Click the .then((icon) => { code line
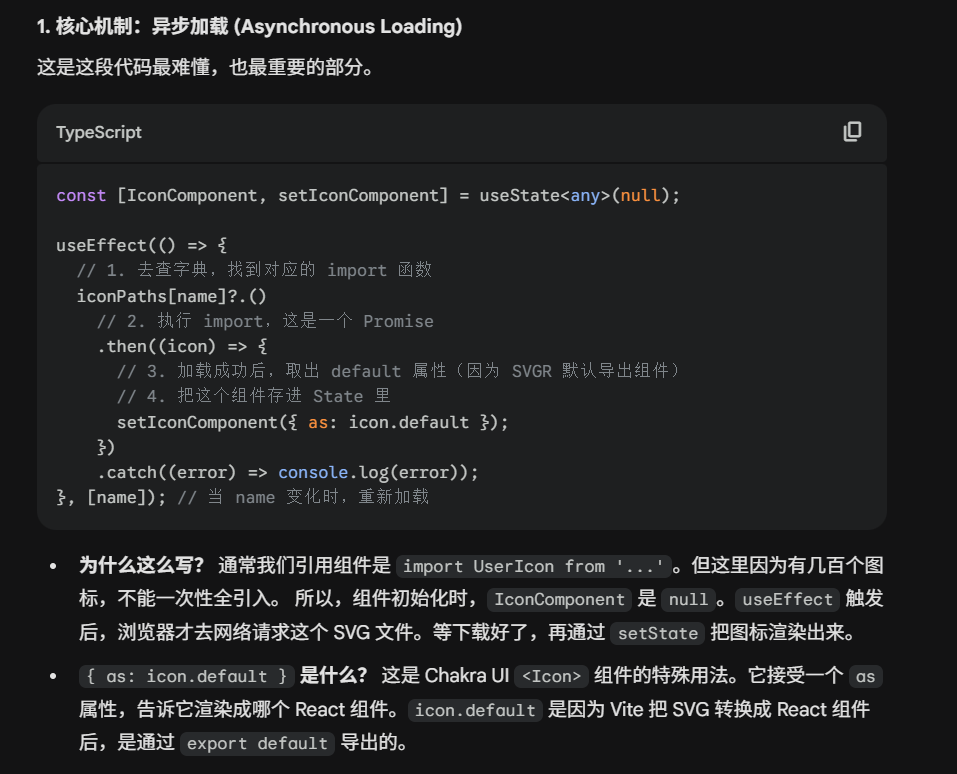Image resolution: width=957 pixels, height=774 pixels. click(182, 346)
